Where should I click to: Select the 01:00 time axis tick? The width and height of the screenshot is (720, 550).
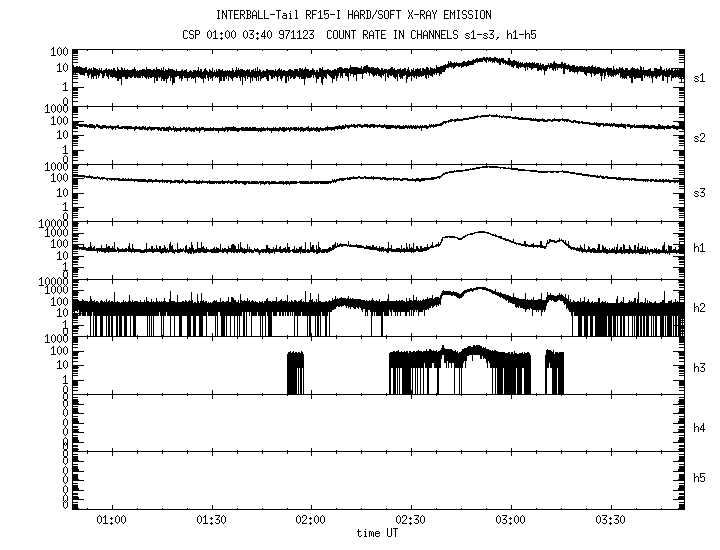111,520
